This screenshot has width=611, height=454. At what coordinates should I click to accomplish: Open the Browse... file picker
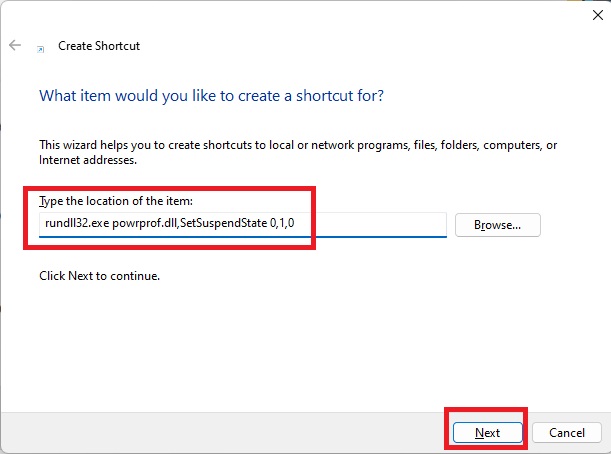[x=498, y=225]
